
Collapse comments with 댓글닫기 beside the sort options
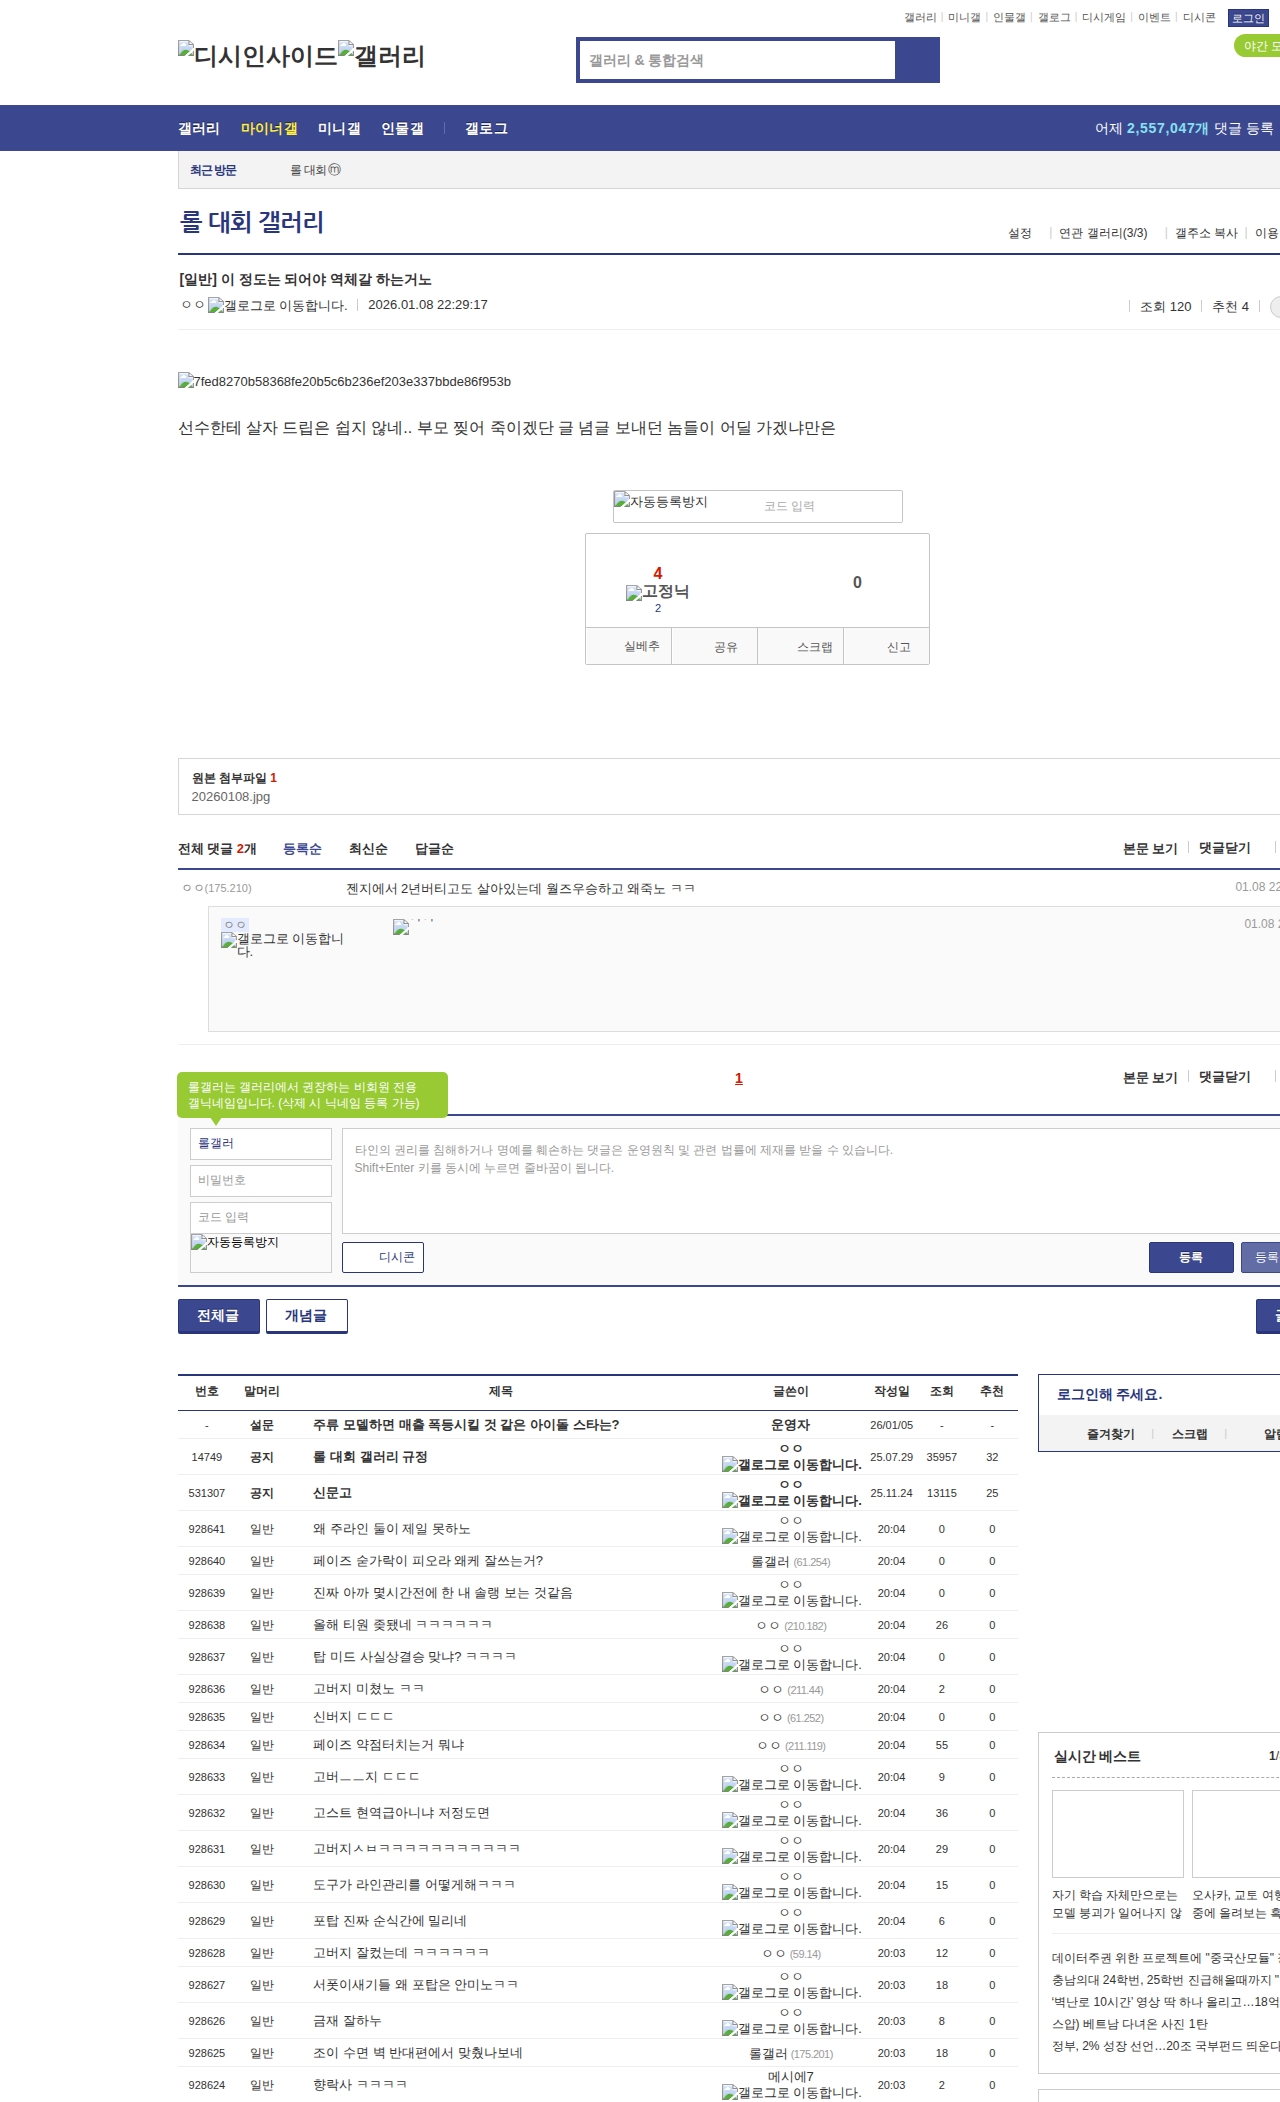pyautogui.click(x=1224, y=848)
